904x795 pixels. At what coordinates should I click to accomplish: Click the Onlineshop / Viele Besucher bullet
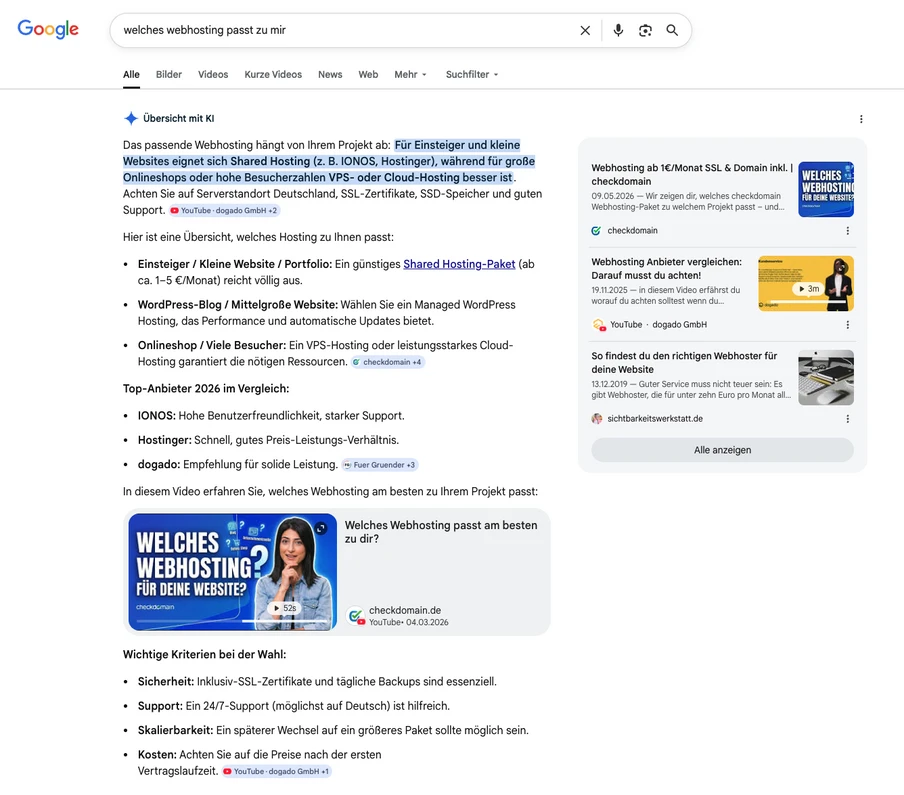[x=325, y=353]
